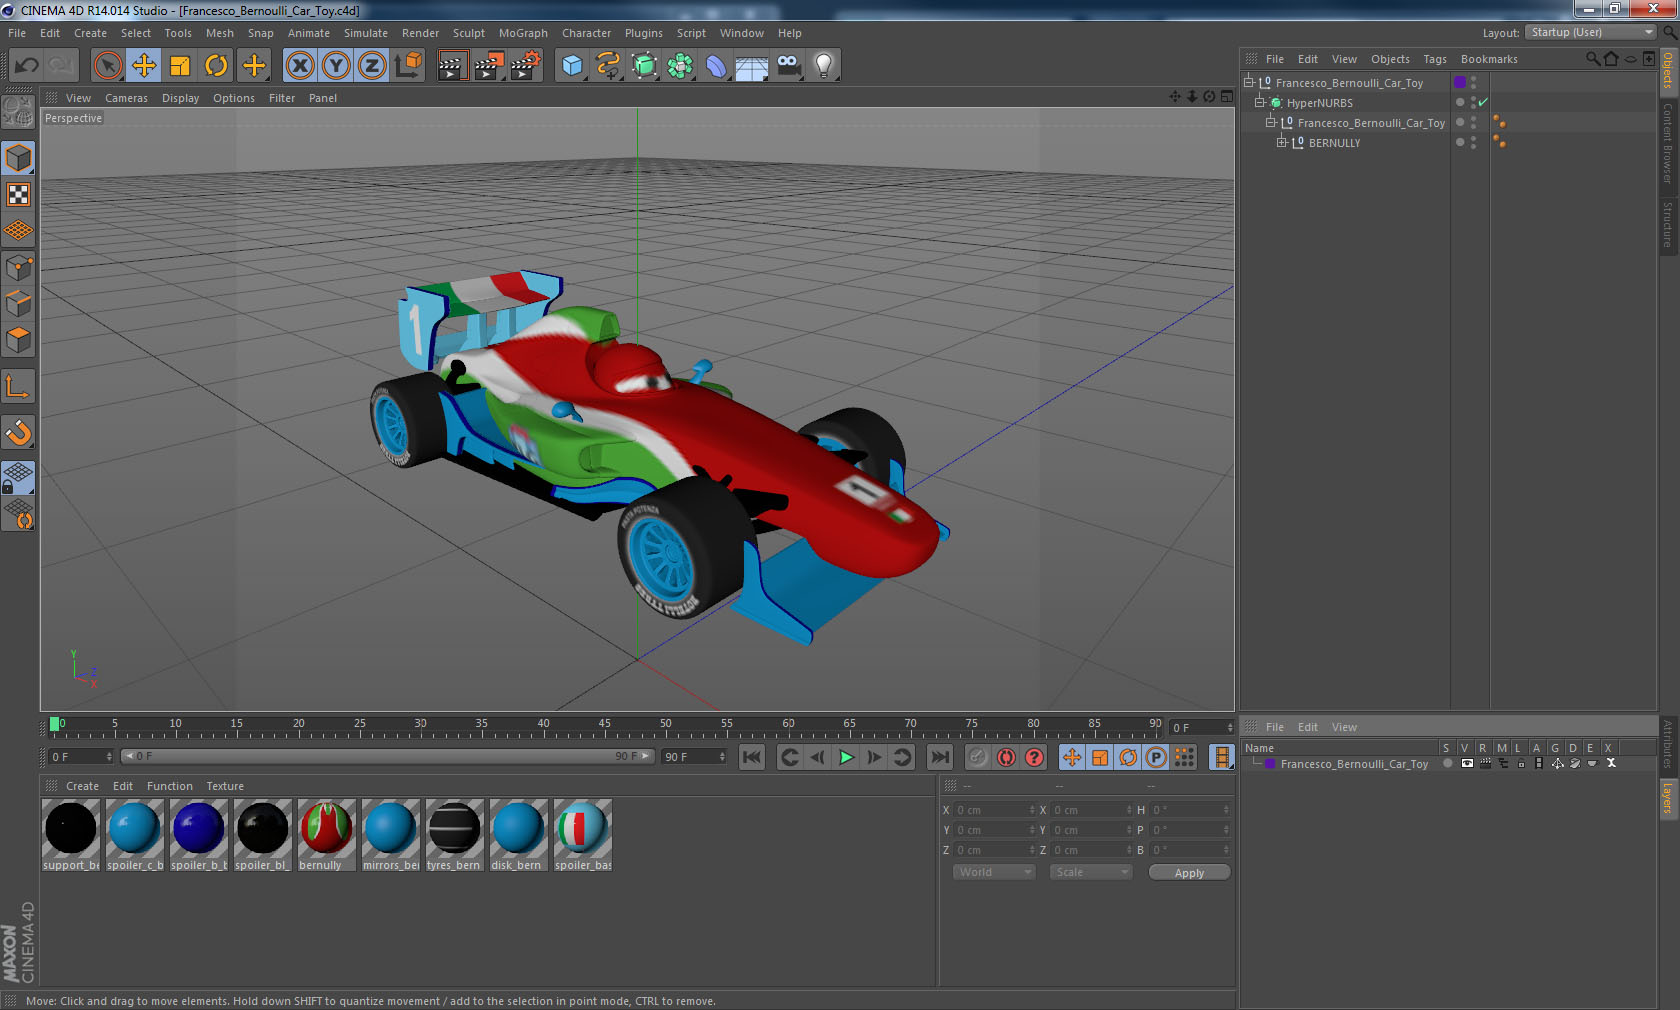The image size is (1680, 1010).
Task: Click the Undo arrow icon
Action: 27,66
